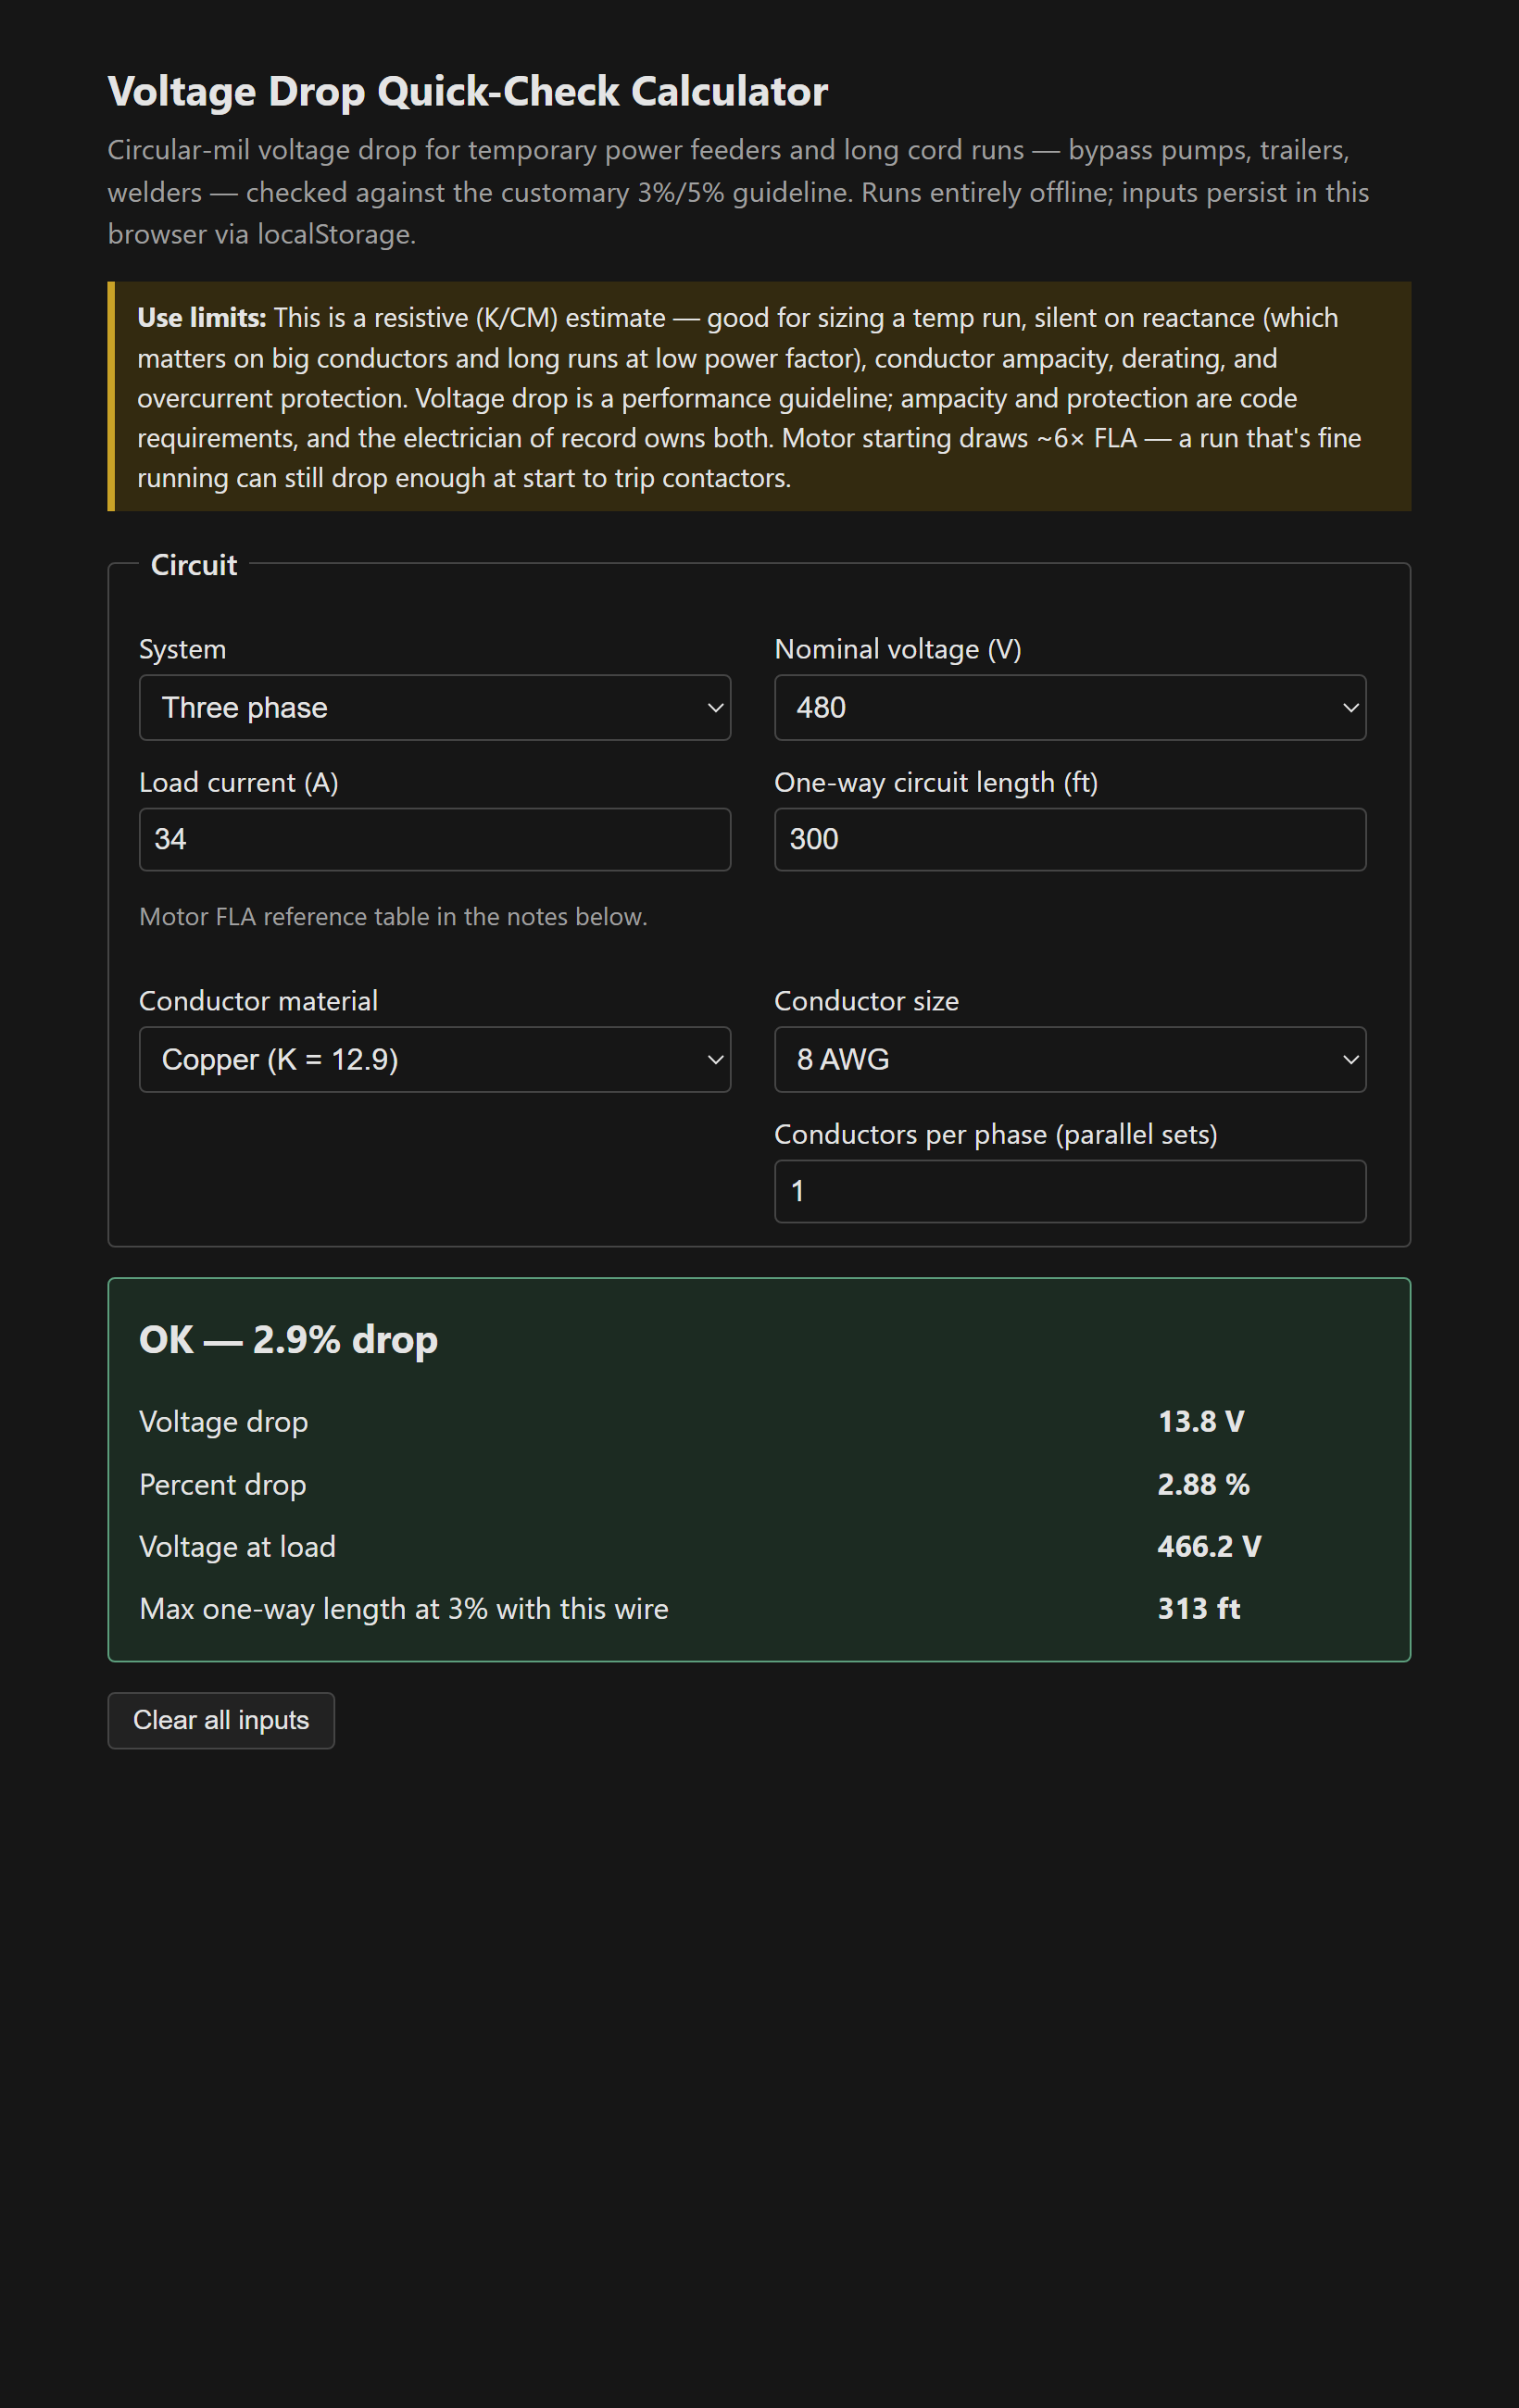The width and height of the screenshot is (1519, 2408).
Task: Click the Conductor material label
Action: click(258, 1001)
